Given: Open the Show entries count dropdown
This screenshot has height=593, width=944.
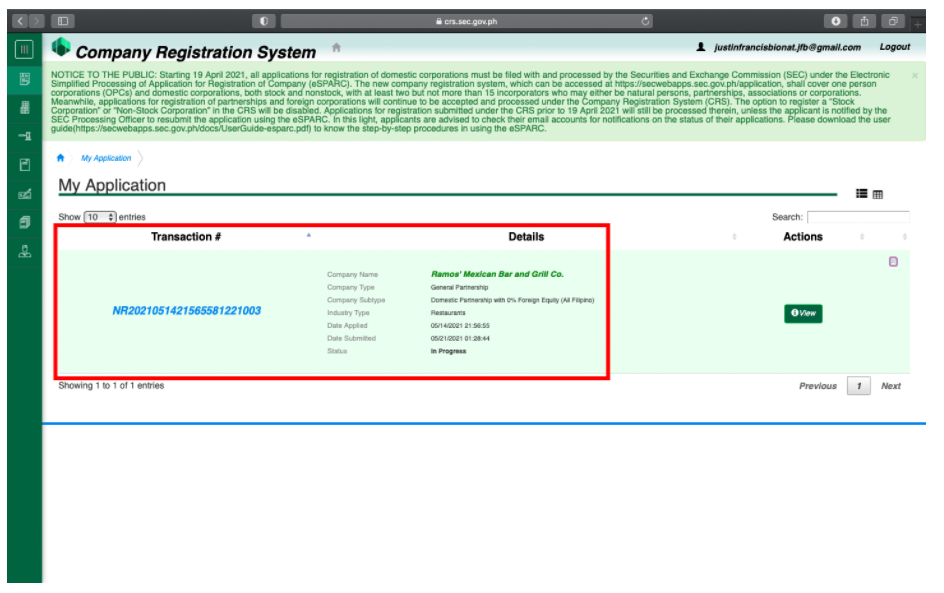Looking at the screenshot, I should click(100, 217).
